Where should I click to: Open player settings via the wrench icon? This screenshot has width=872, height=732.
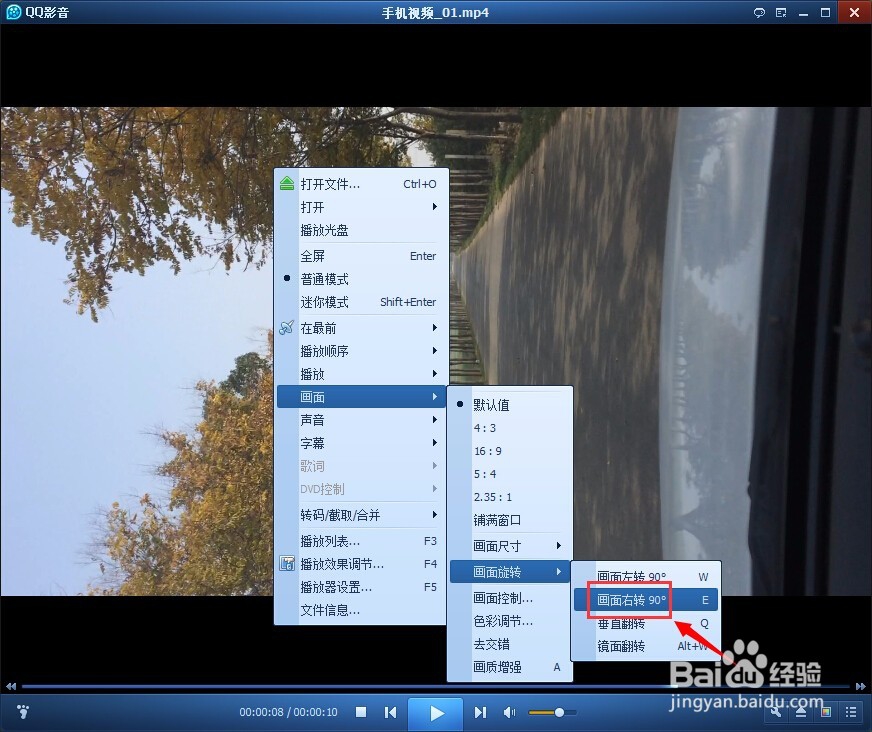point(775,712)
